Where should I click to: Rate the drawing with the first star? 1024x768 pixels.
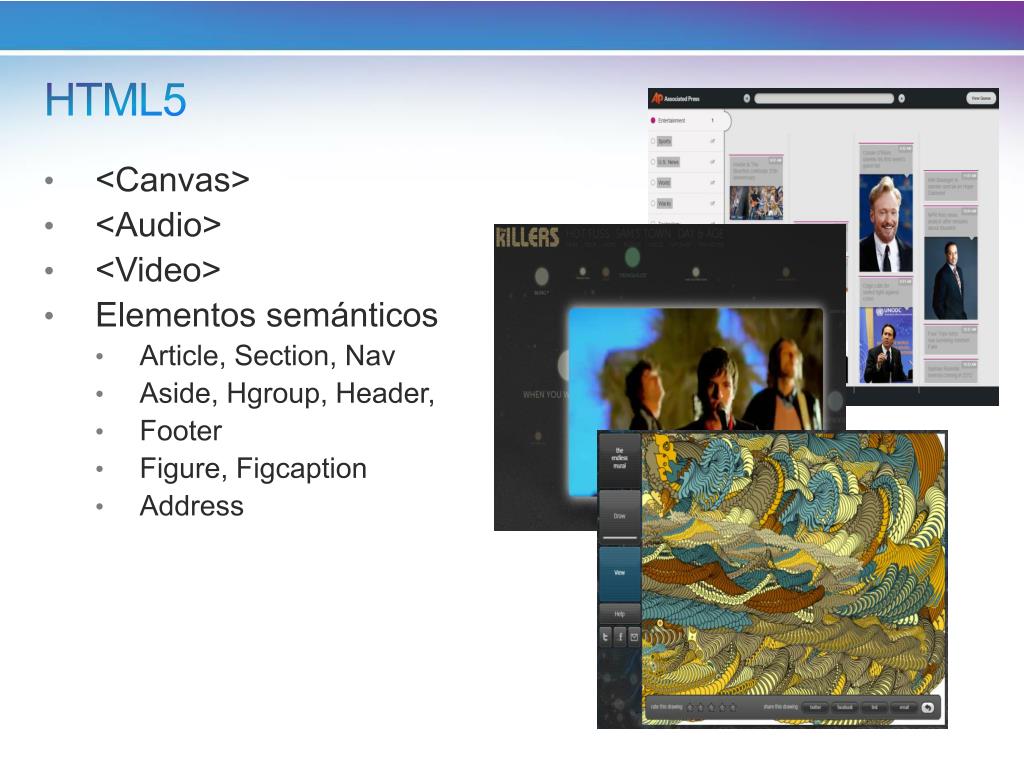click(x=690, y=707)
